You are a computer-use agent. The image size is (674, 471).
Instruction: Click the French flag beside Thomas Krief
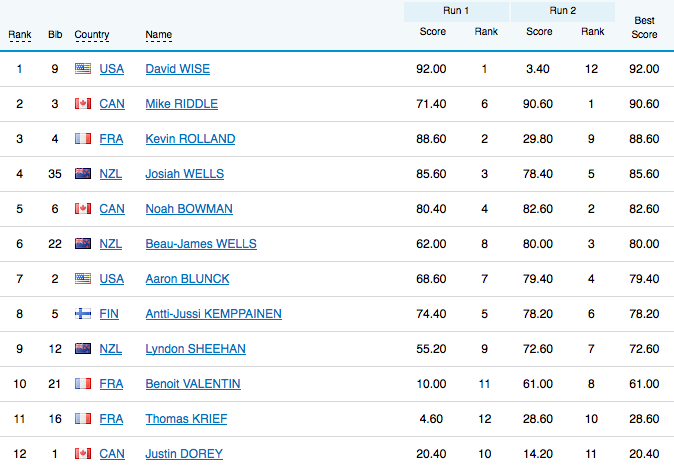(x=83, y=419)
